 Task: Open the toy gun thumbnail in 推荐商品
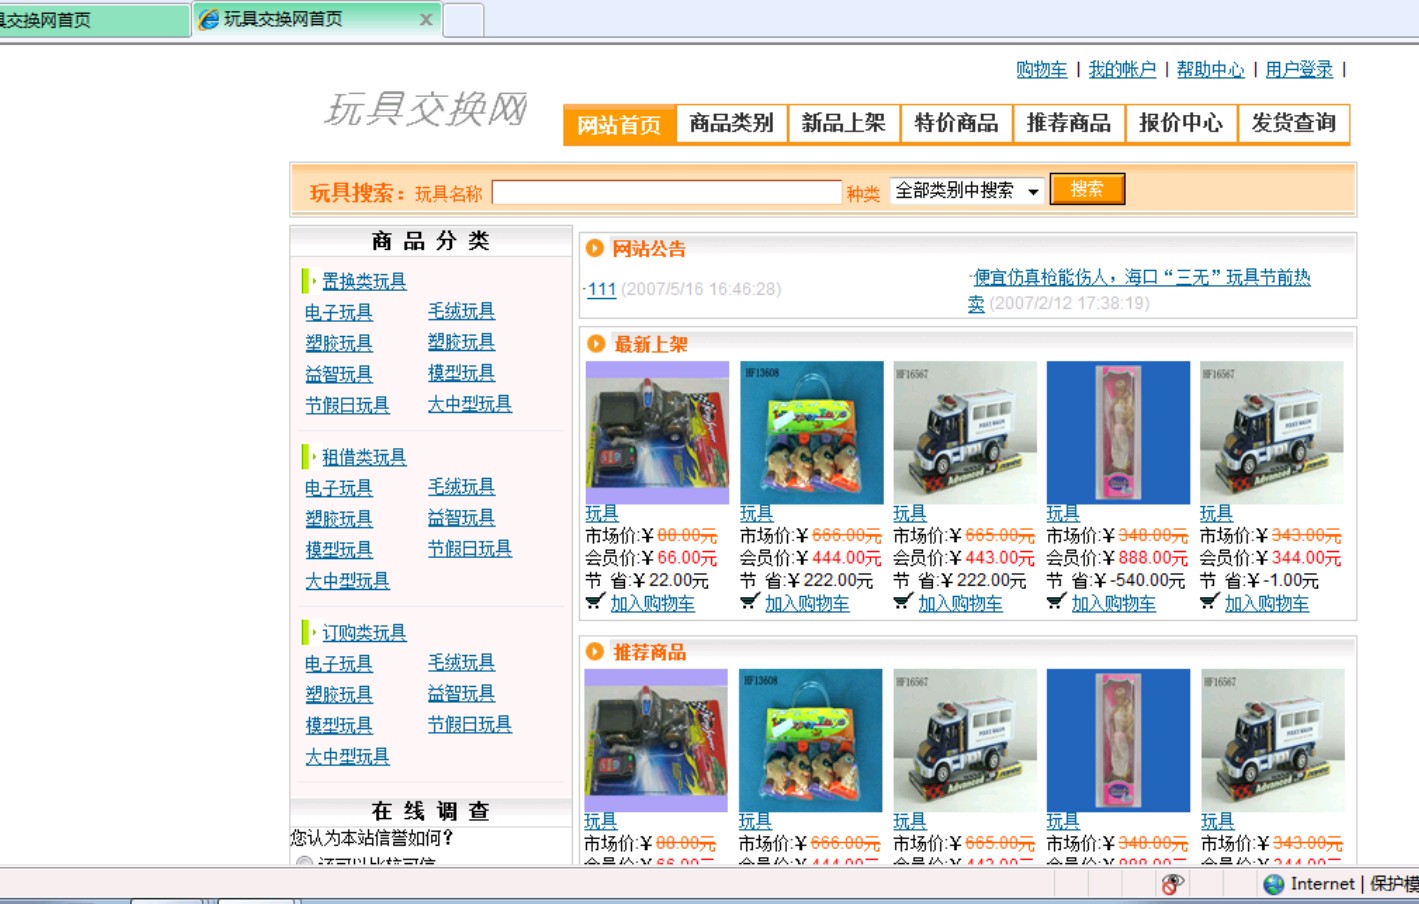[x=656, y=740]
